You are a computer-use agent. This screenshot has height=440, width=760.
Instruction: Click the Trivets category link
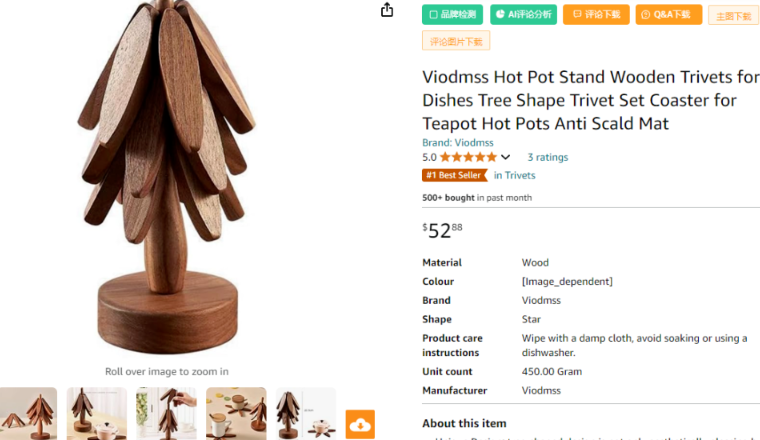click(x=520, y=175)
